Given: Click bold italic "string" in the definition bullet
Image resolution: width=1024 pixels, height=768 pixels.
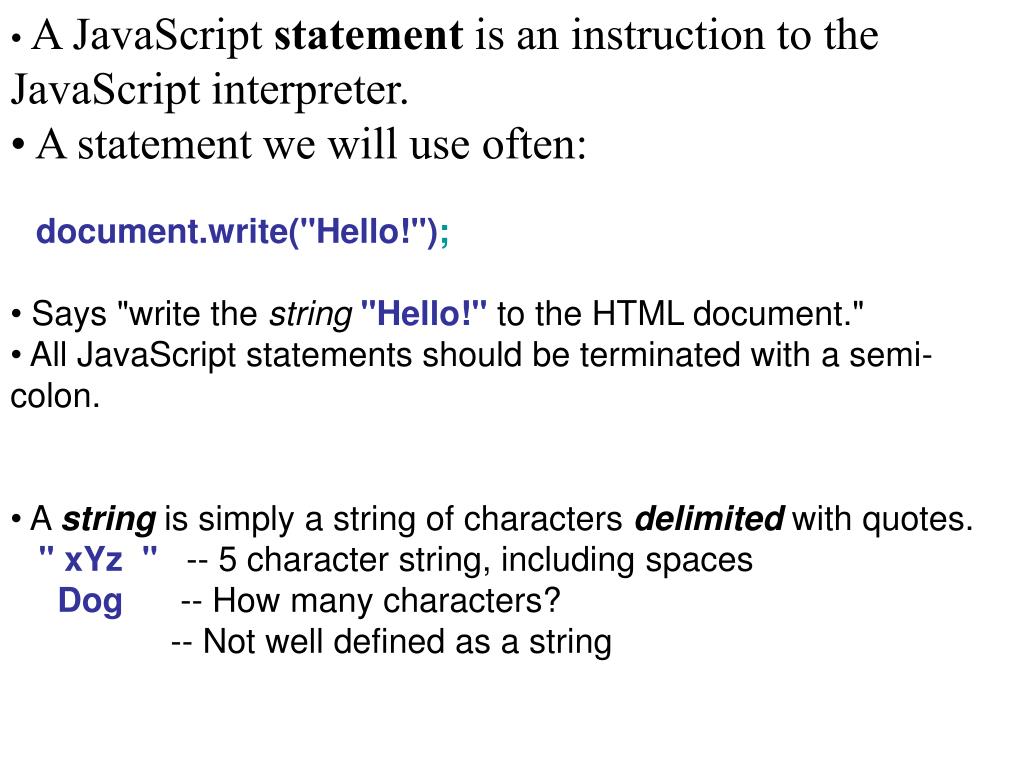Looking at the screenshot, I should coord(108,520).
